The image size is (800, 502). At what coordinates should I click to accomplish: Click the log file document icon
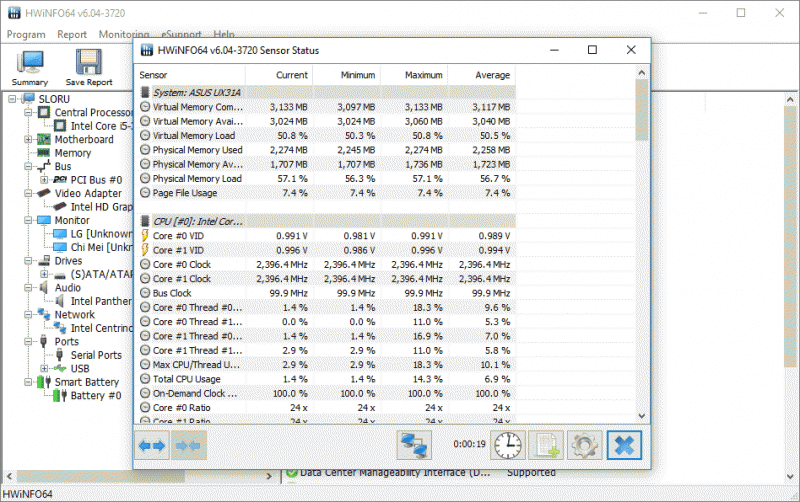coord(546,445)
